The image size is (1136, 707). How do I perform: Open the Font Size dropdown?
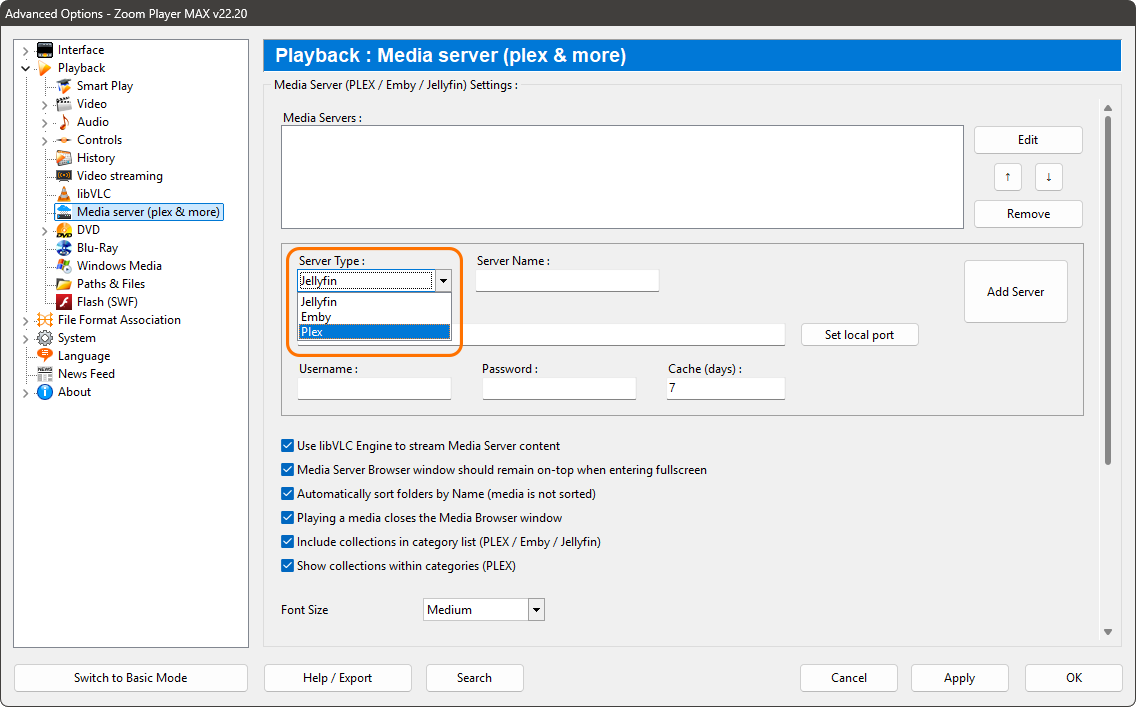[536, 609]
